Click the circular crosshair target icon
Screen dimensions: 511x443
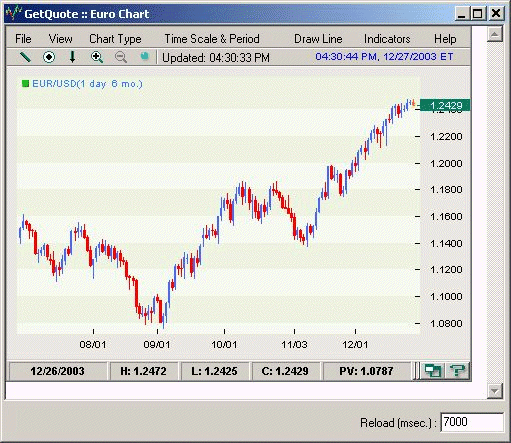pos(49,57)
